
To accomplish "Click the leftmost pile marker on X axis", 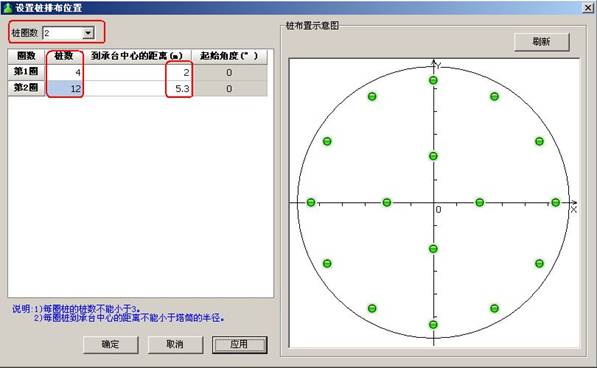I will tap(311, 202).
